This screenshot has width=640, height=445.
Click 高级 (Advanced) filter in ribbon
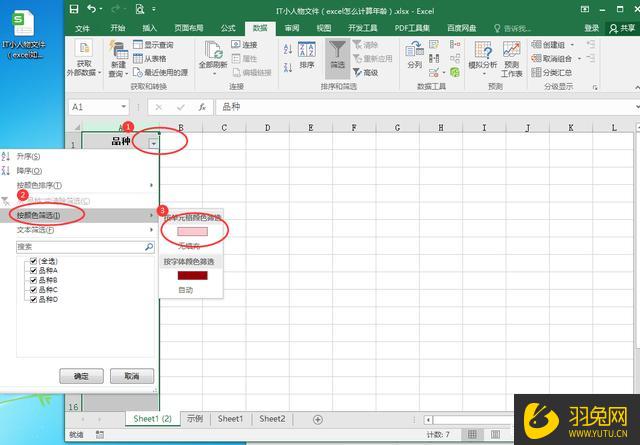point(365,72)
